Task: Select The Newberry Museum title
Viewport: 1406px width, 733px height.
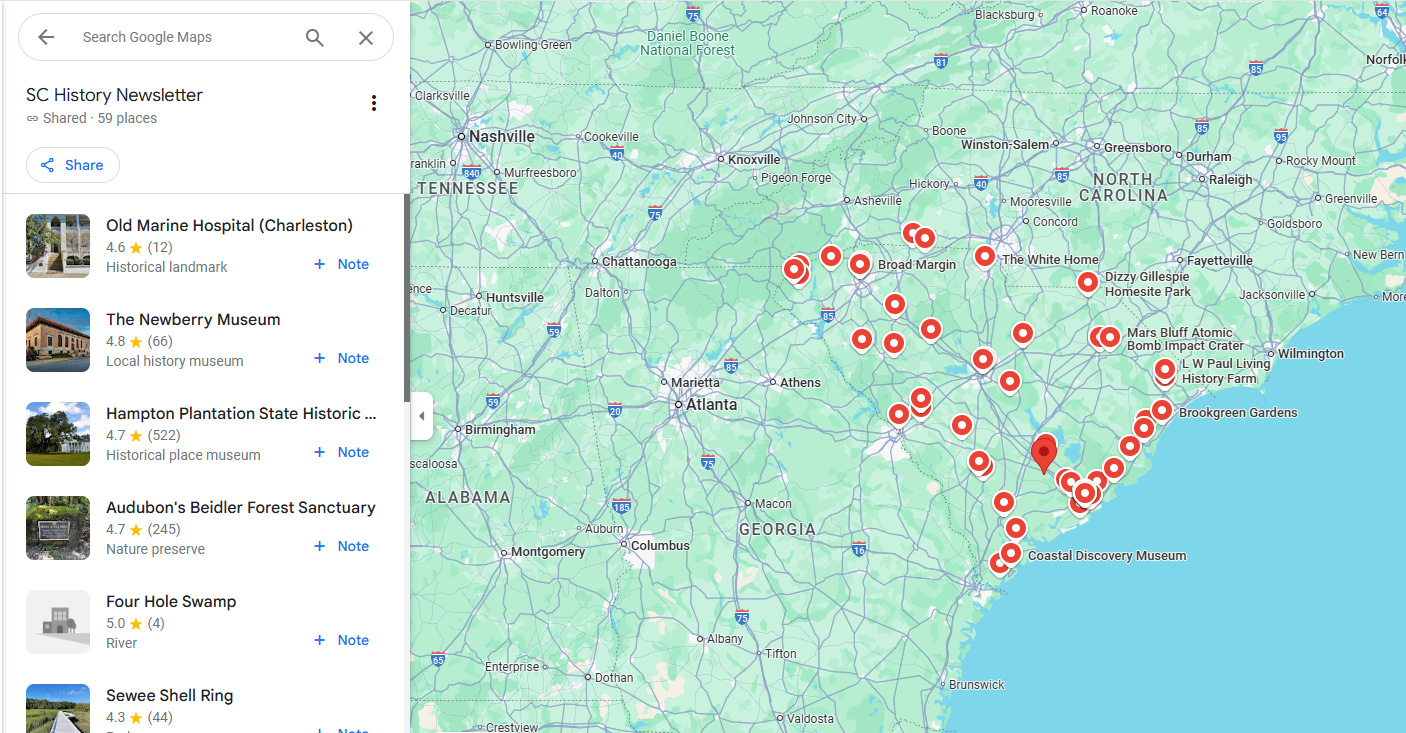Action: [x=193, y=320]
